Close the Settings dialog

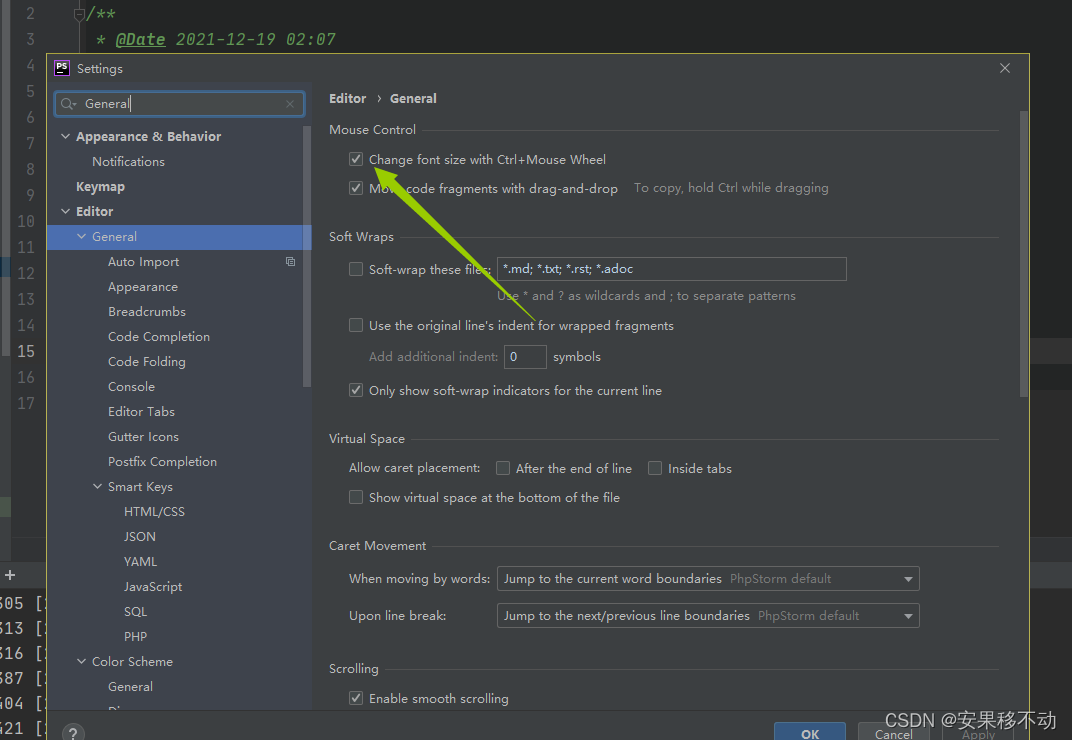(1004, 68)
